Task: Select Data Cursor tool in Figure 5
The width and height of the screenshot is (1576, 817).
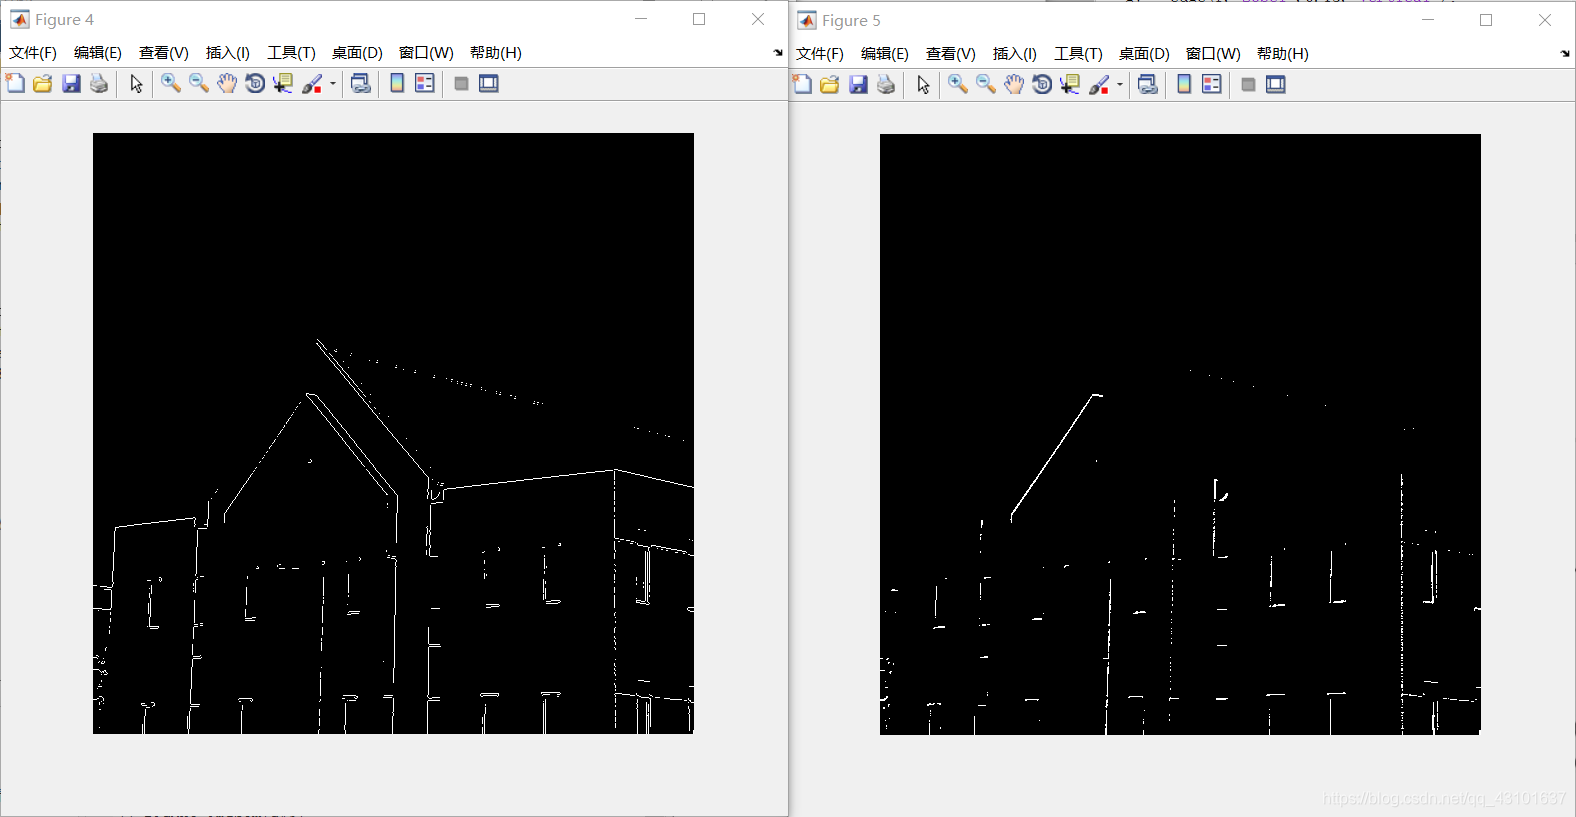Action: pyautogui.click(x=1070, y=84)
